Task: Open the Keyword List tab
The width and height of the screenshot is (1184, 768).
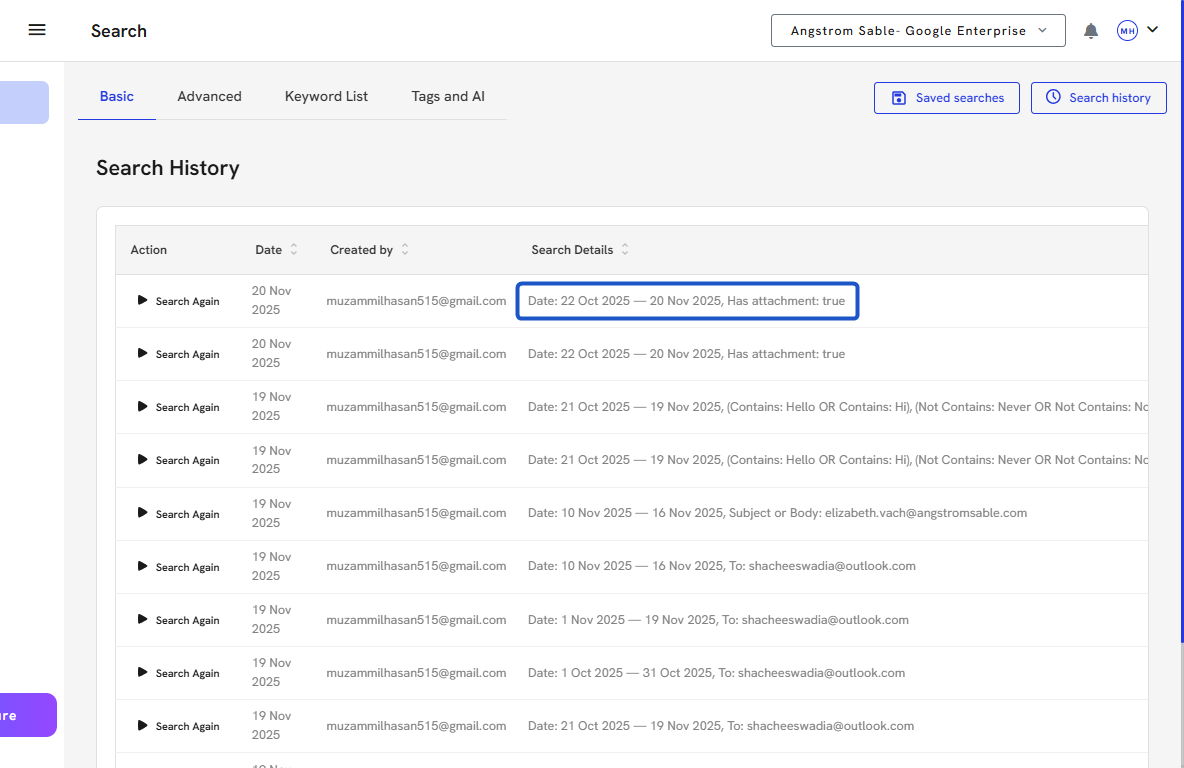Action: [326, 97]
